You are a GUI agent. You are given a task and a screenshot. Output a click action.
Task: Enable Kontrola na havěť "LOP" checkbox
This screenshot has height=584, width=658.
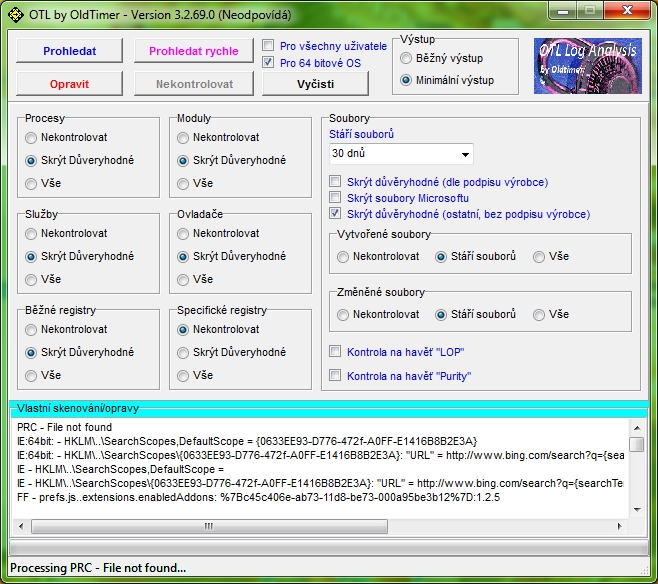pyautogui.click(x=335, y=352)
